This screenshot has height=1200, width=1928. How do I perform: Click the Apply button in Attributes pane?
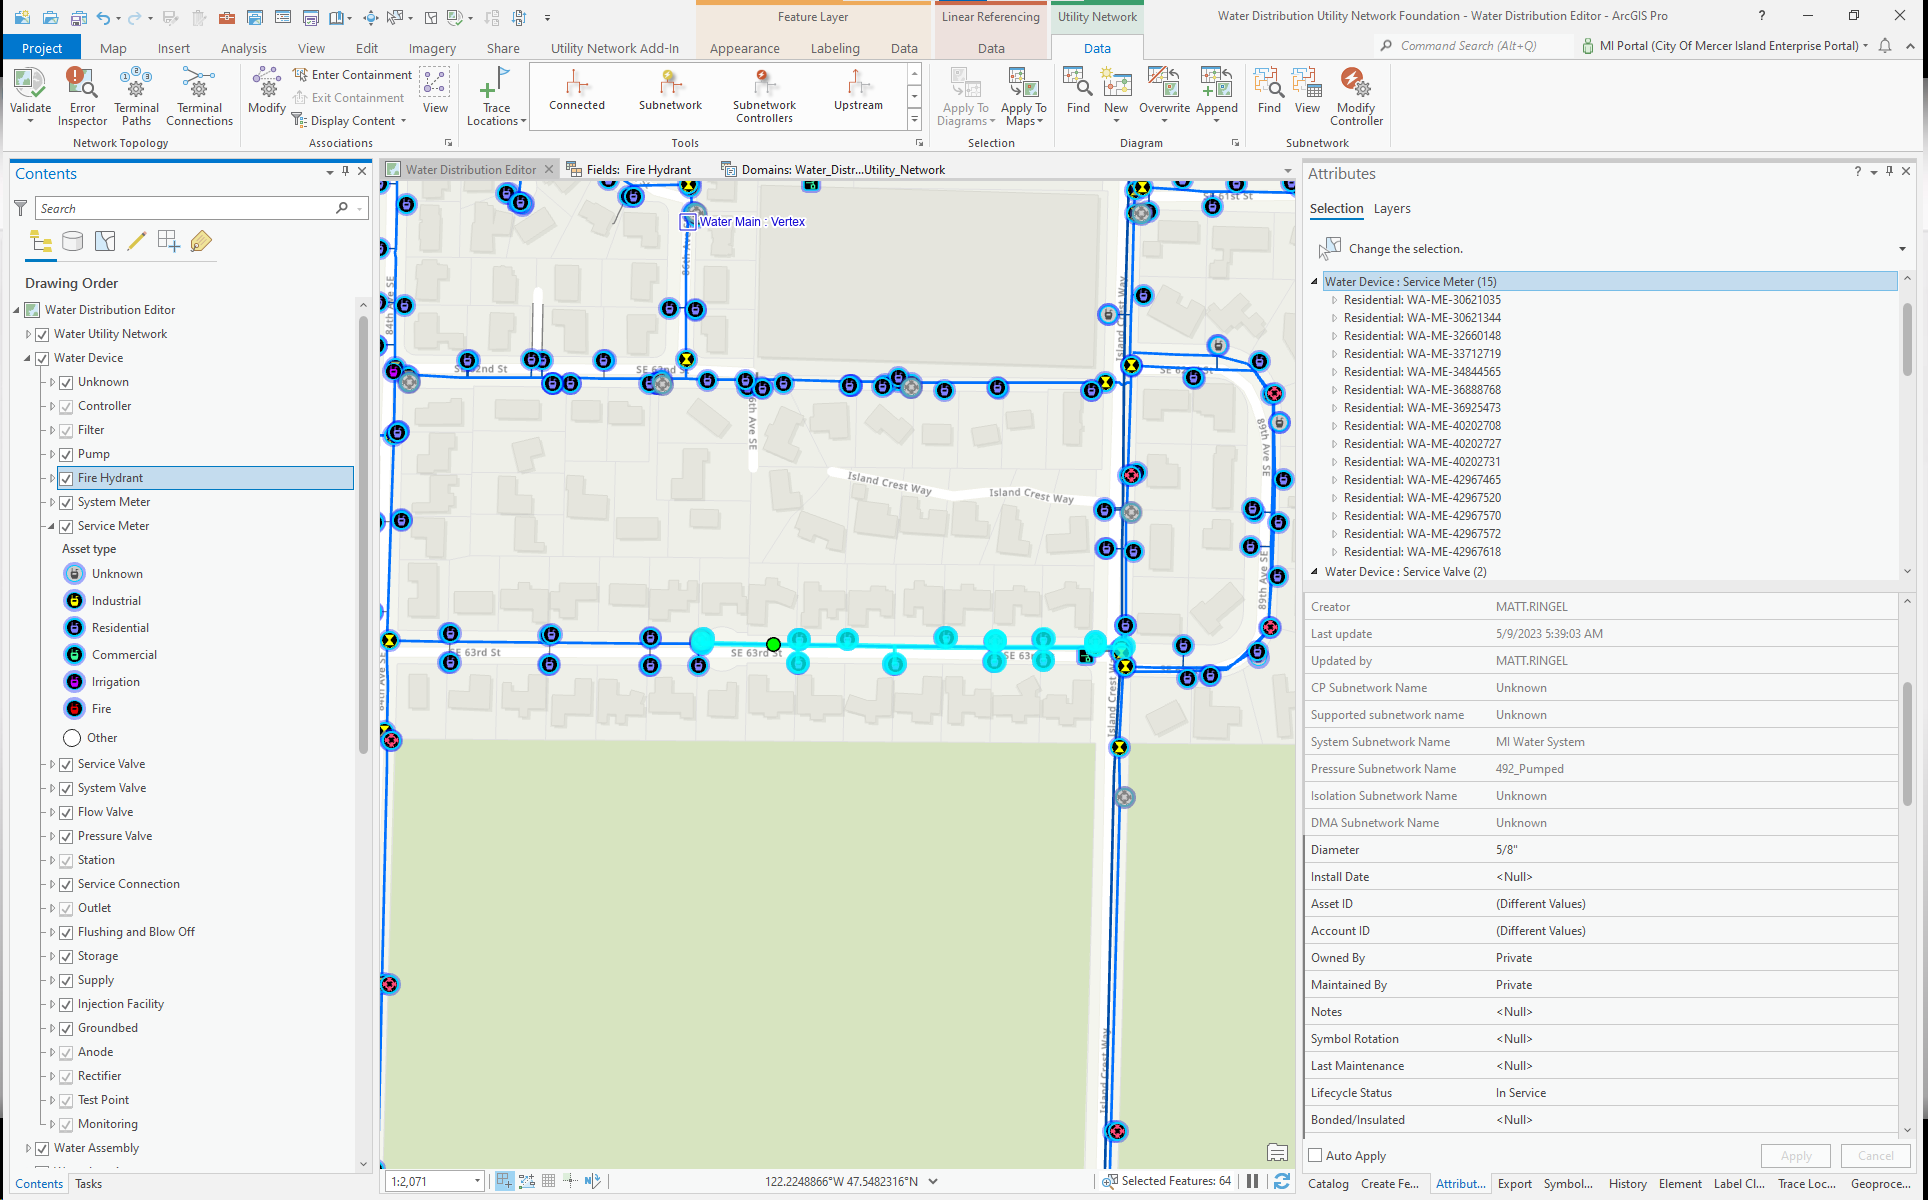[x=1795, y=1155]
